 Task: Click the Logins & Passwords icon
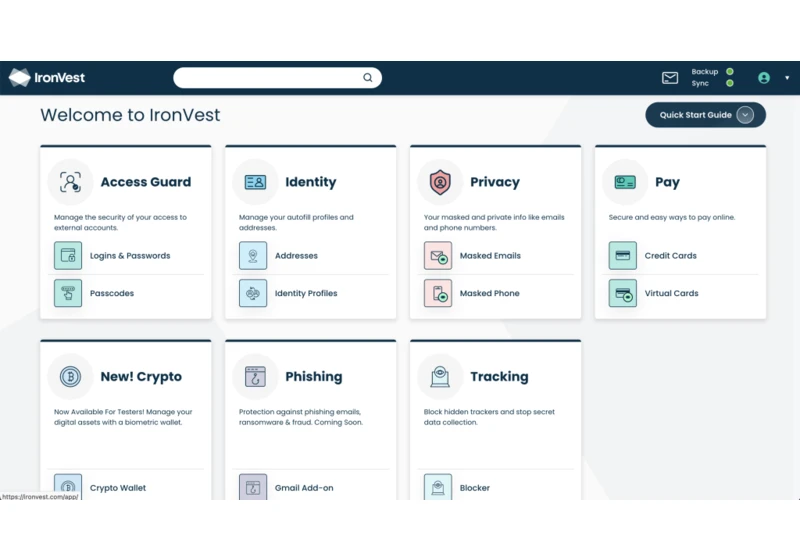coord(68,256)
